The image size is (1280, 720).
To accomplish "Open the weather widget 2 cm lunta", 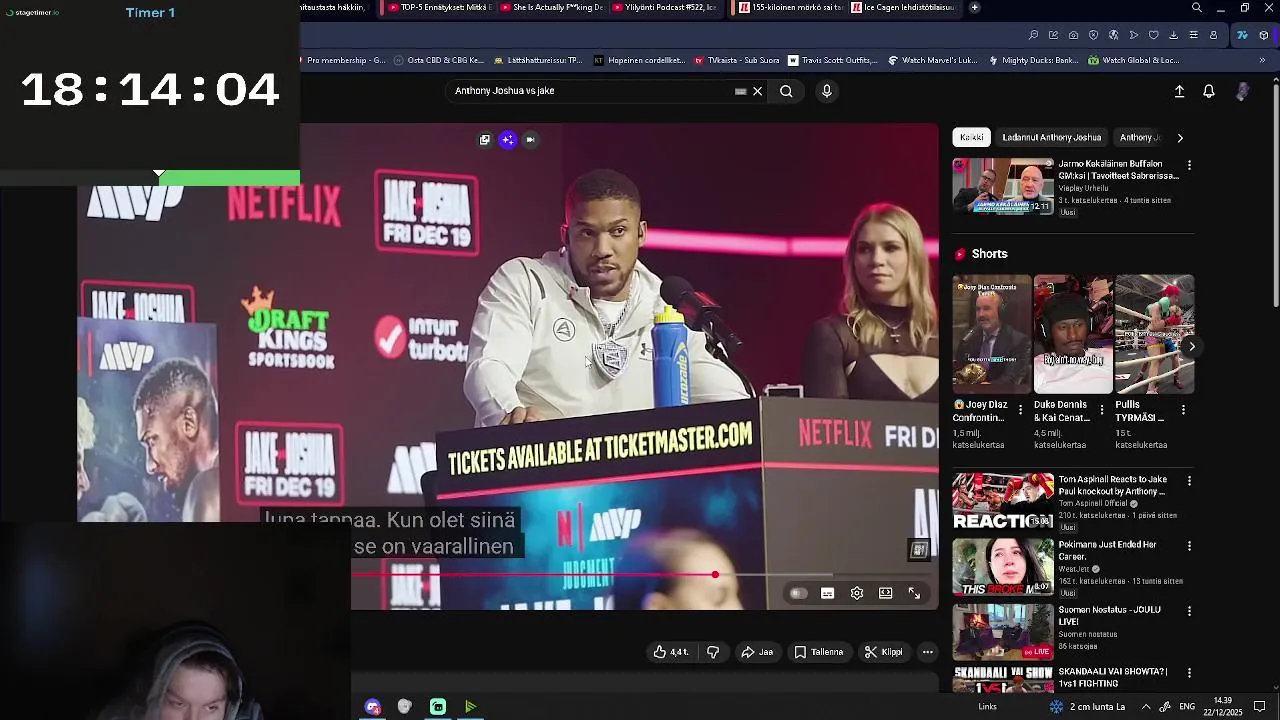I will coord(1087,707).
